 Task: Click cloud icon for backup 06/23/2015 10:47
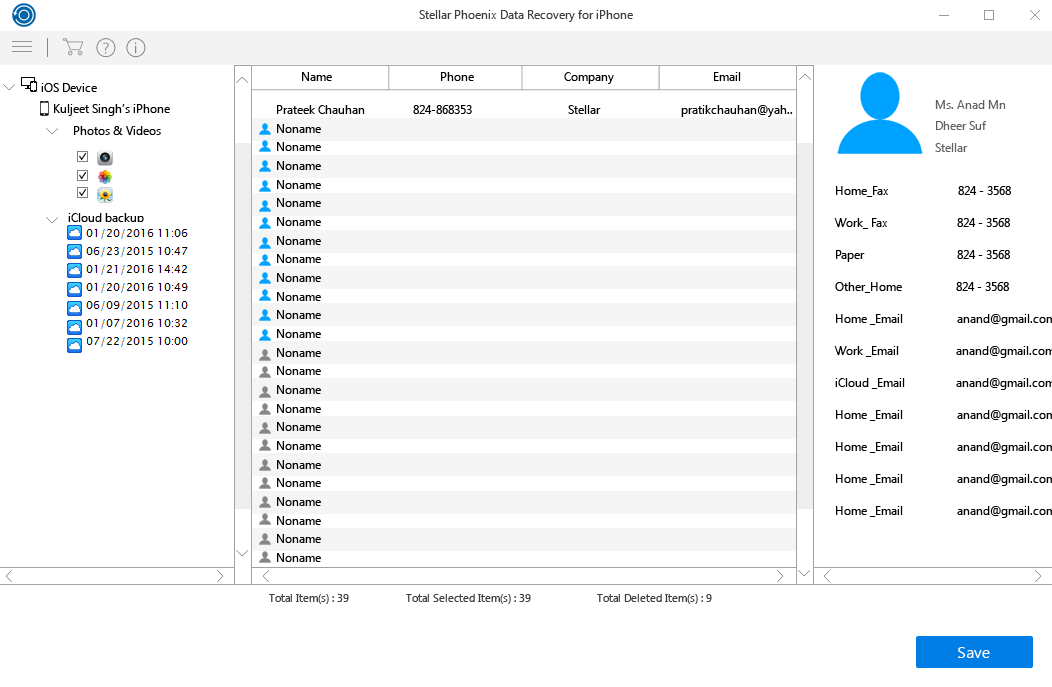[74, 251]
